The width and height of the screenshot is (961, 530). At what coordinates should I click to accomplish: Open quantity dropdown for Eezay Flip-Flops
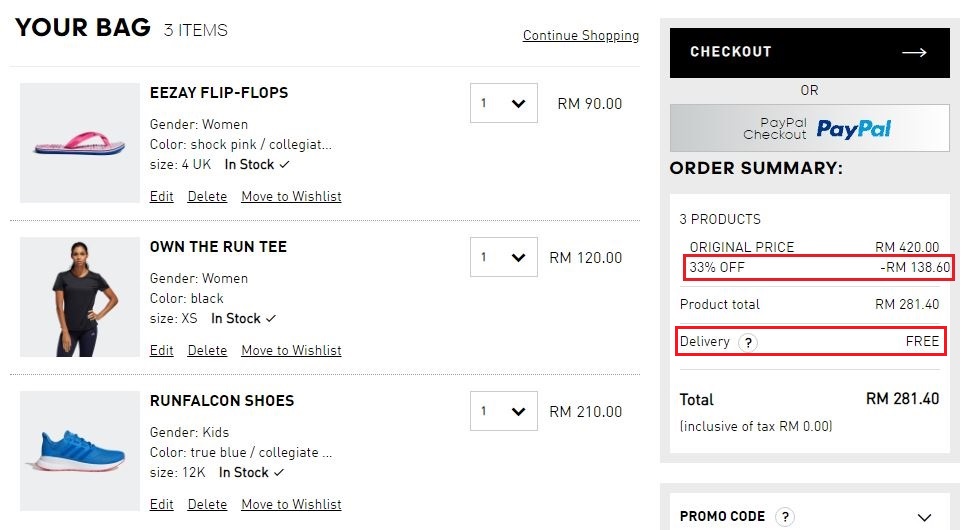coord(503,103)
